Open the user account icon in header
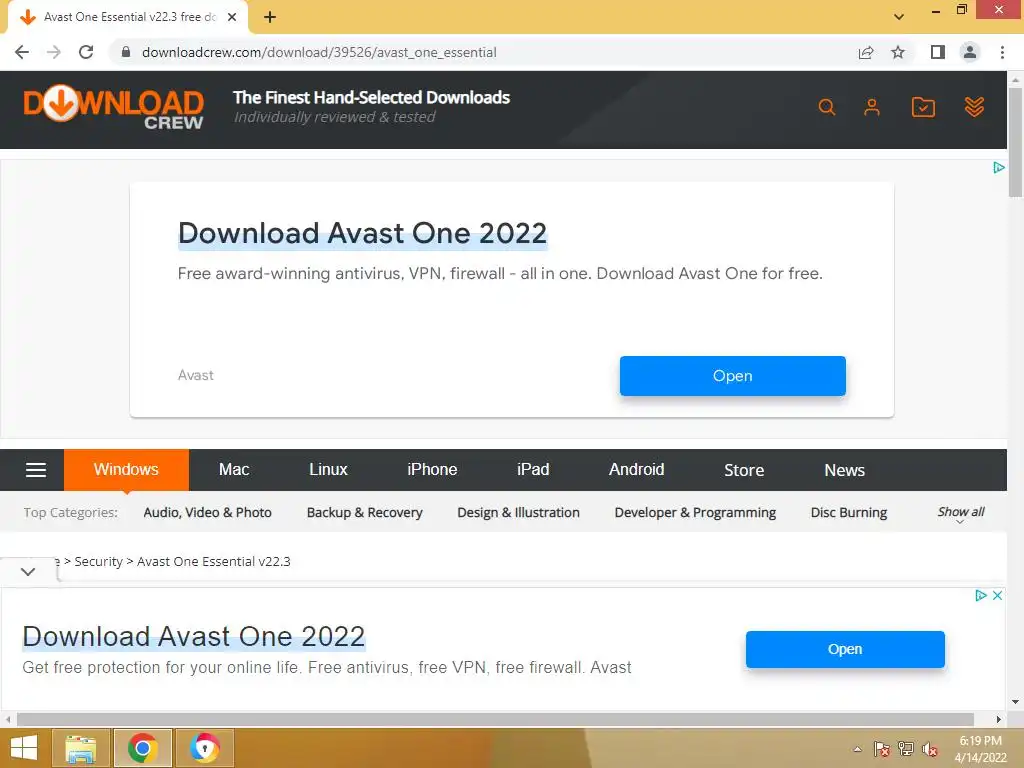 click(x=872, y=107)
